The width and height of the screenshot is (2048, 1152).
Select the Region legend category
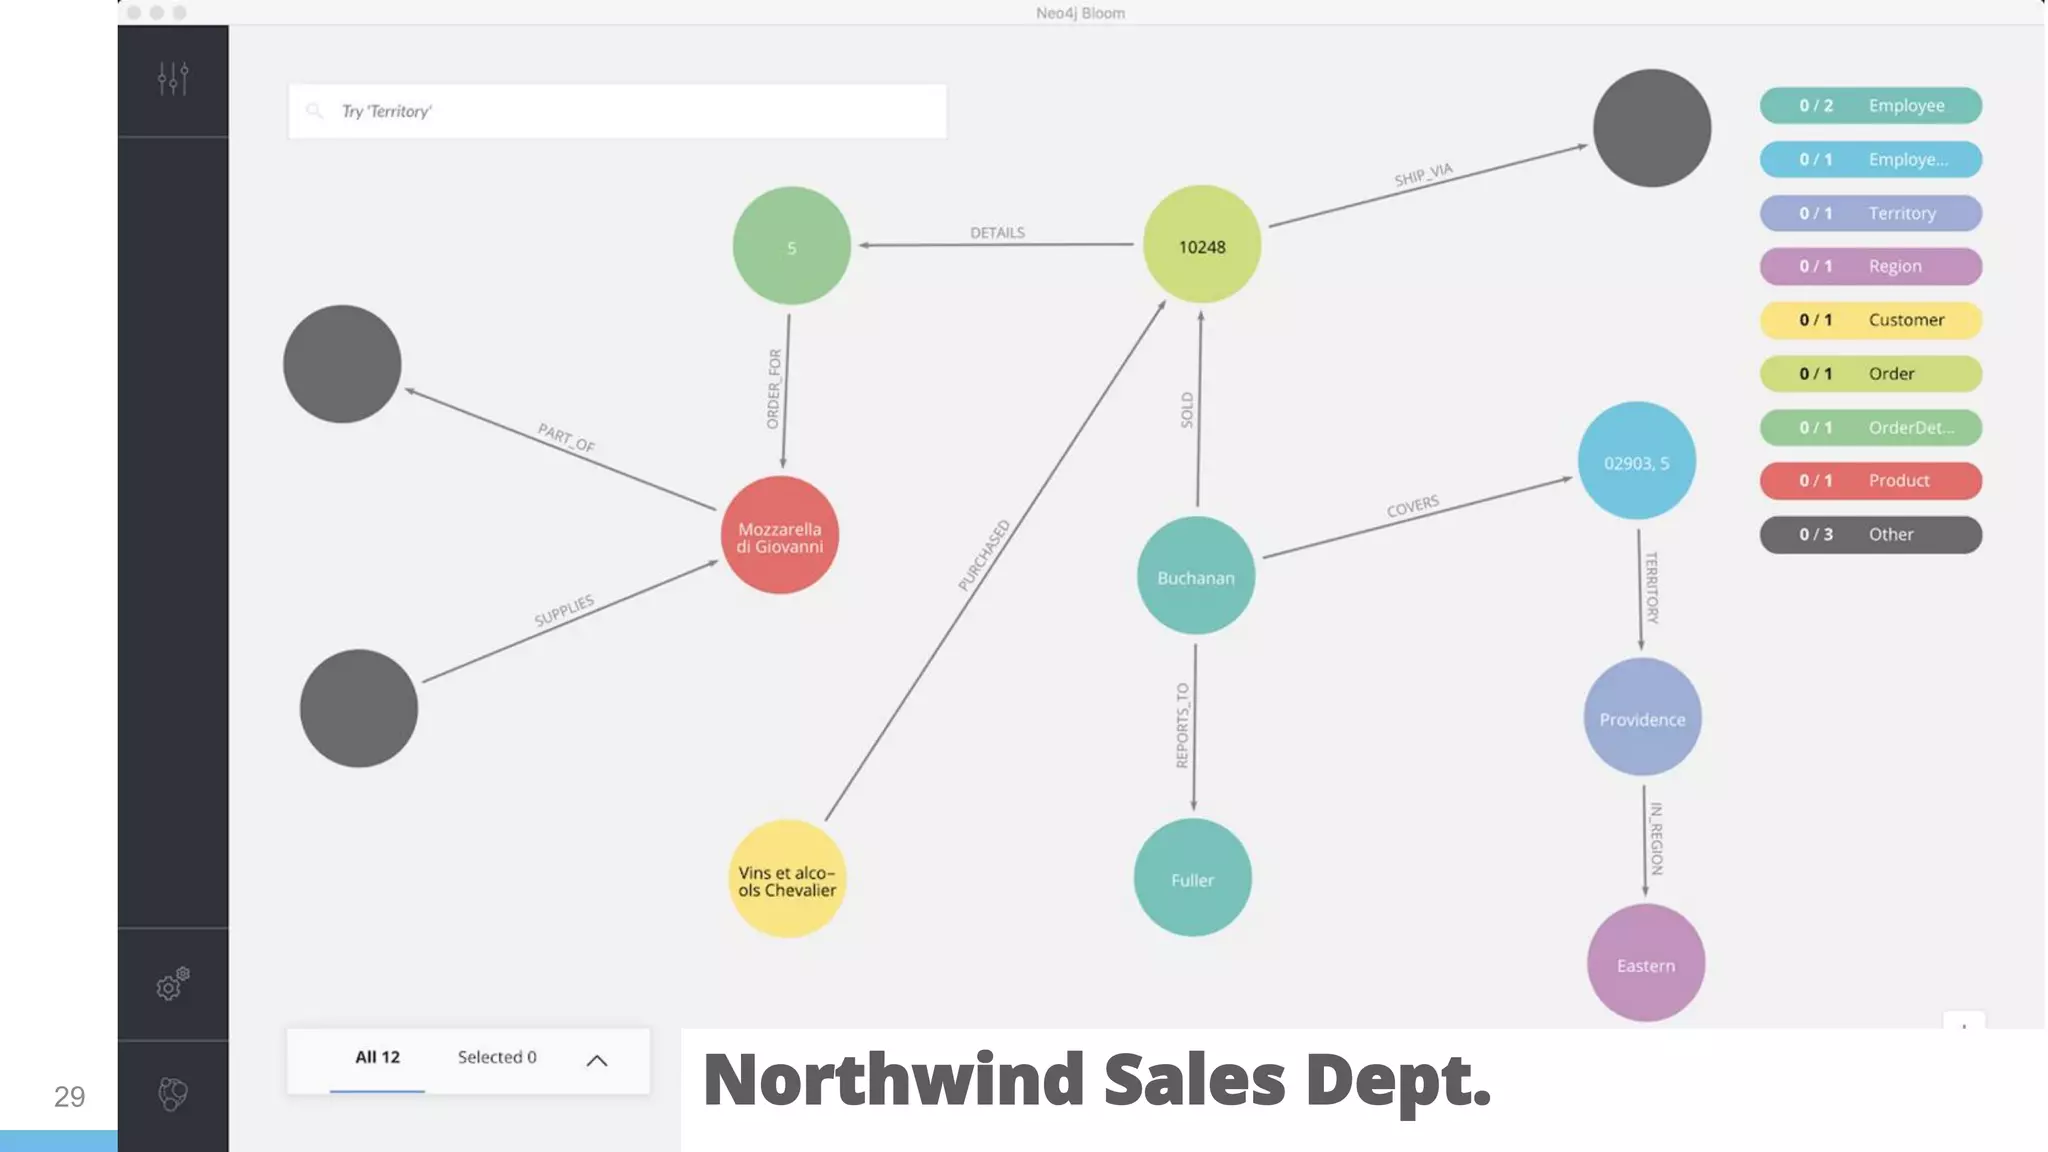(x=1870, y=267)
